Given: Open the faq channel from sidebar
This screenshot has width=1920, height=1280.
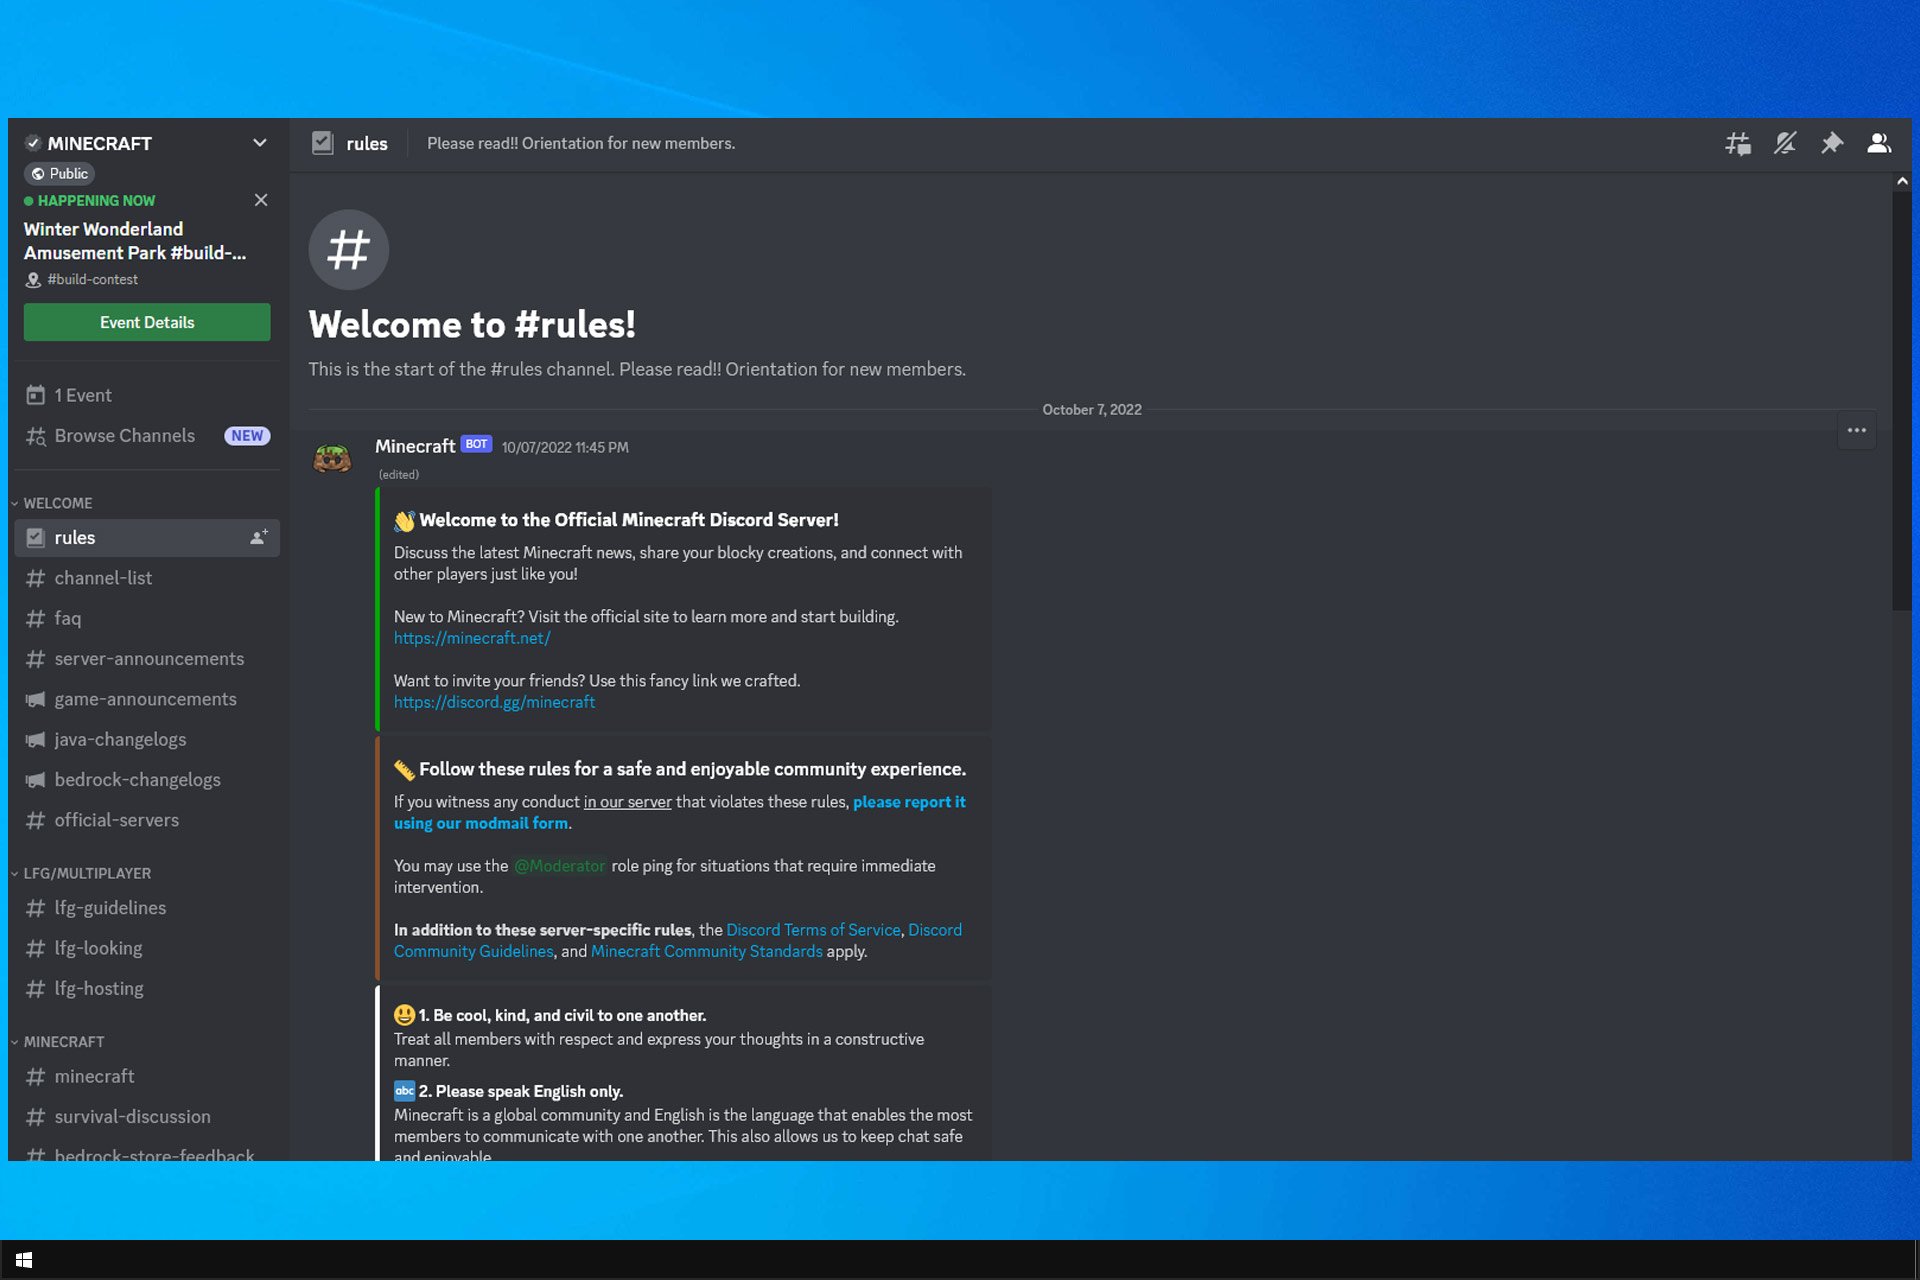Looking at the screenshot, I should click(x=66, y=617).
